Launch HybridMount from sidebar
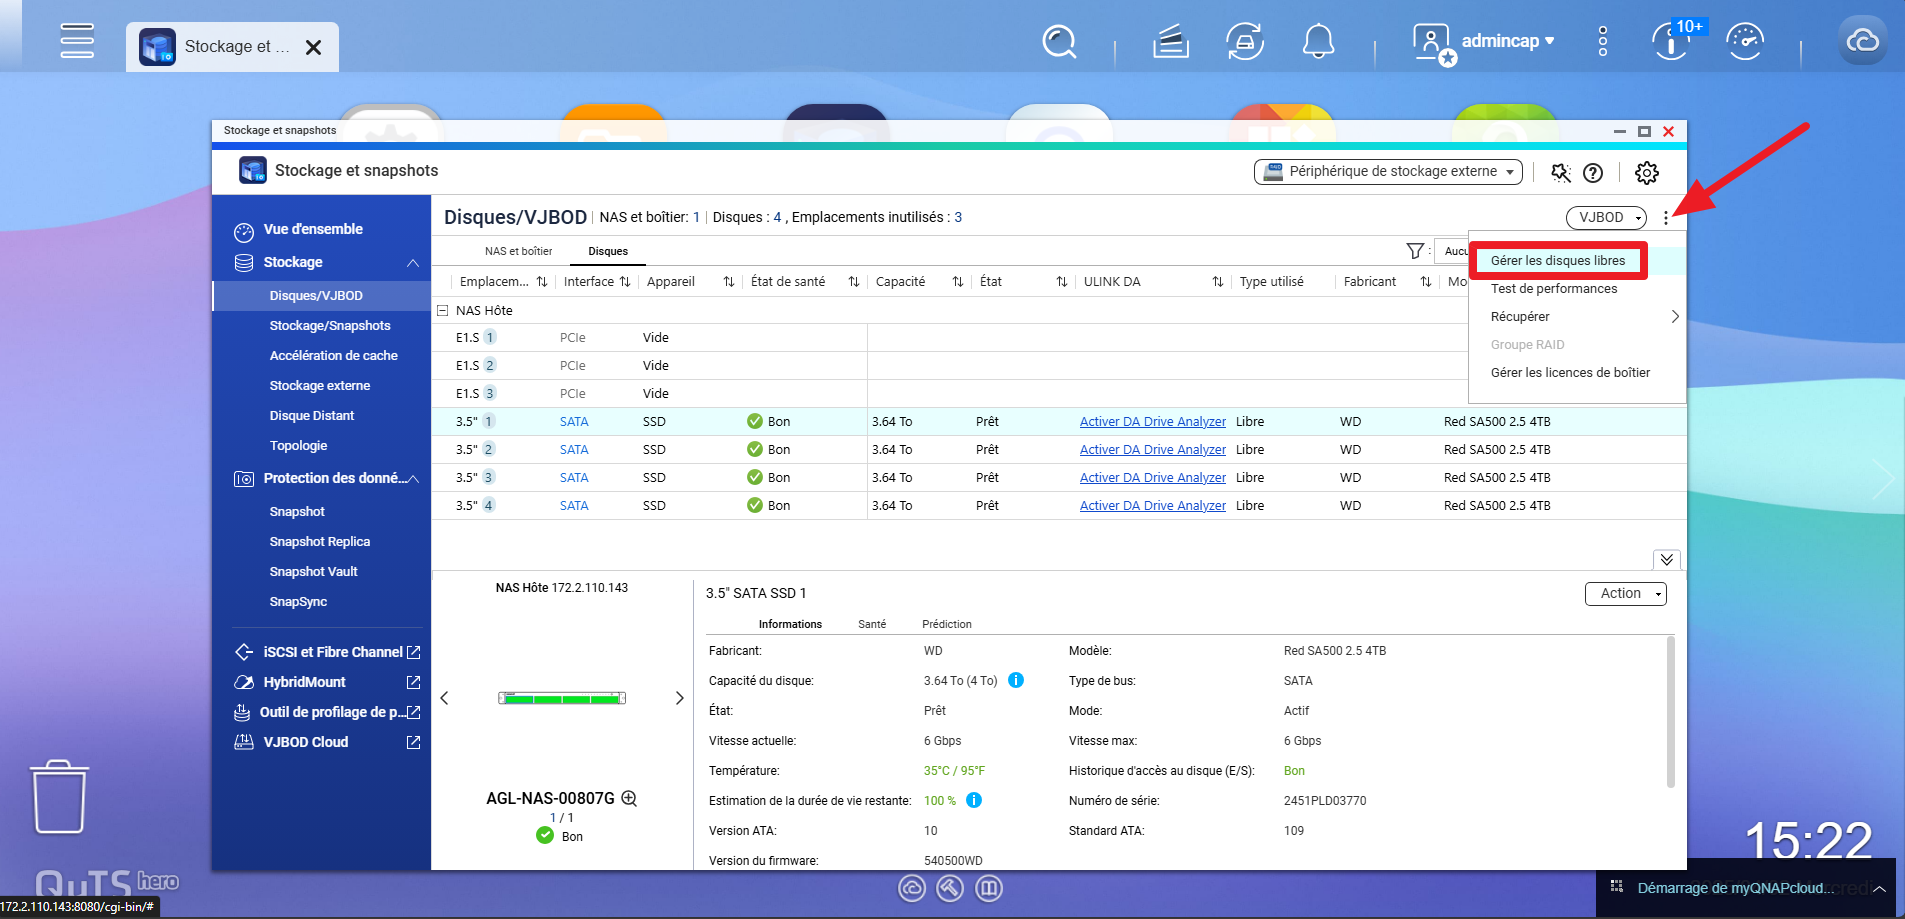 click(x=326, y=682)
